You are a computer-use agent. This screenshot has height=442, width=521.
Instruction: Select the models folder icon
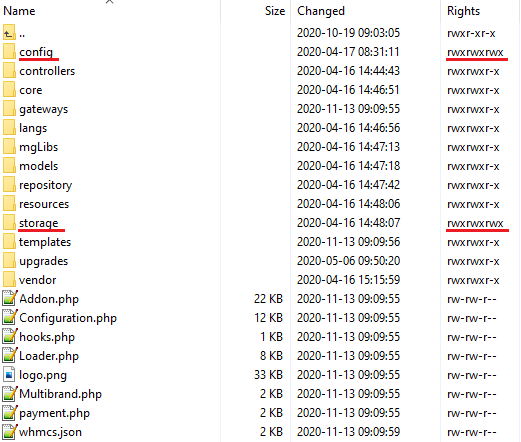click(x=9, y=166)
